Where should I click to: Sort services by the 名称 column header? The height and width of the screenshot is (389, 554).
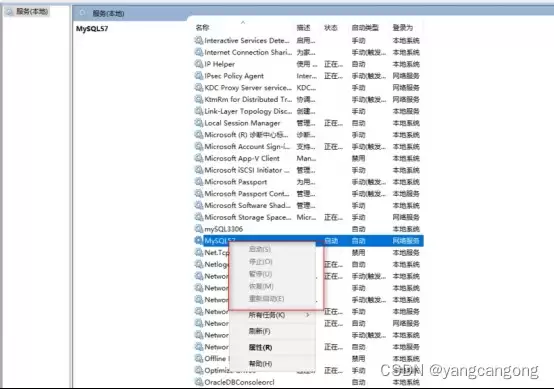(202, 28)
